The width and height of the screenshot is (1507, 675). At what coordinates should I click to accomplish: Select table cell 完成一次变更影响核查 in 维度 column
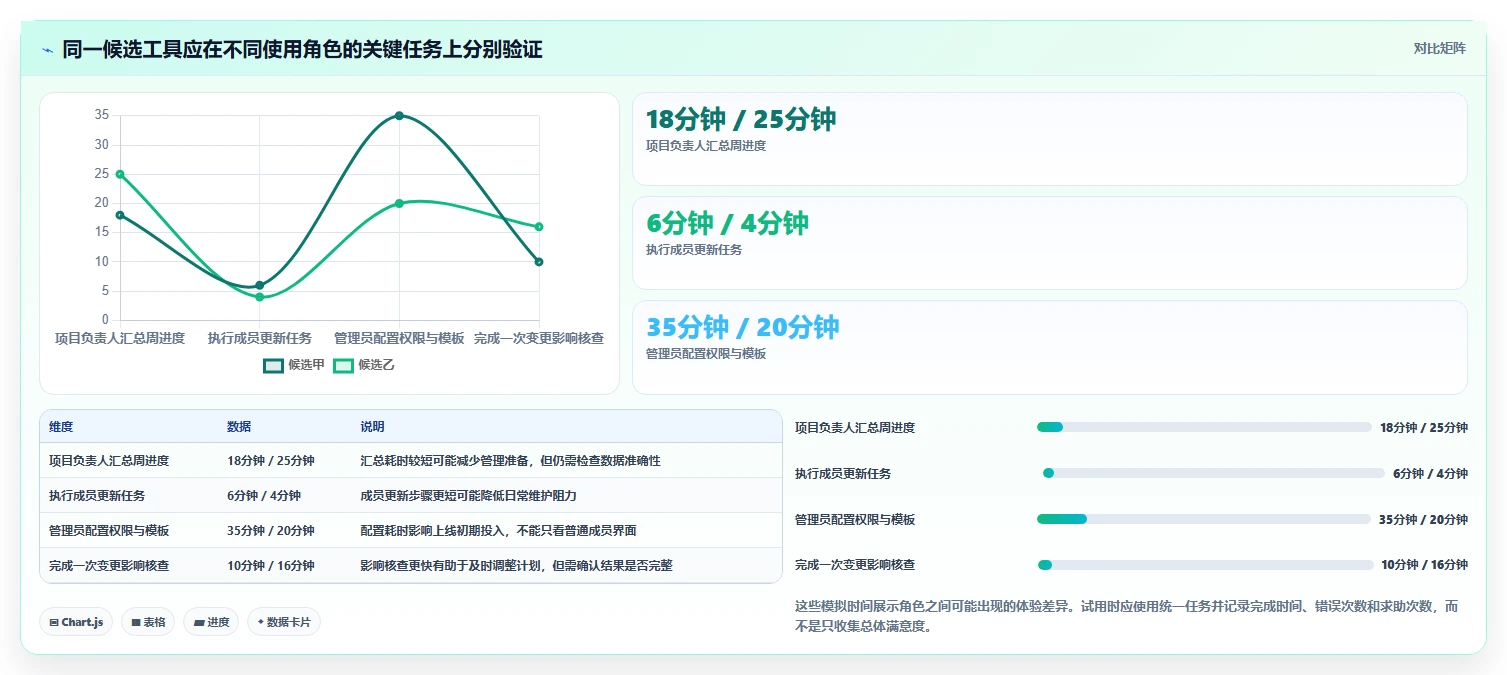coord(109,565)
